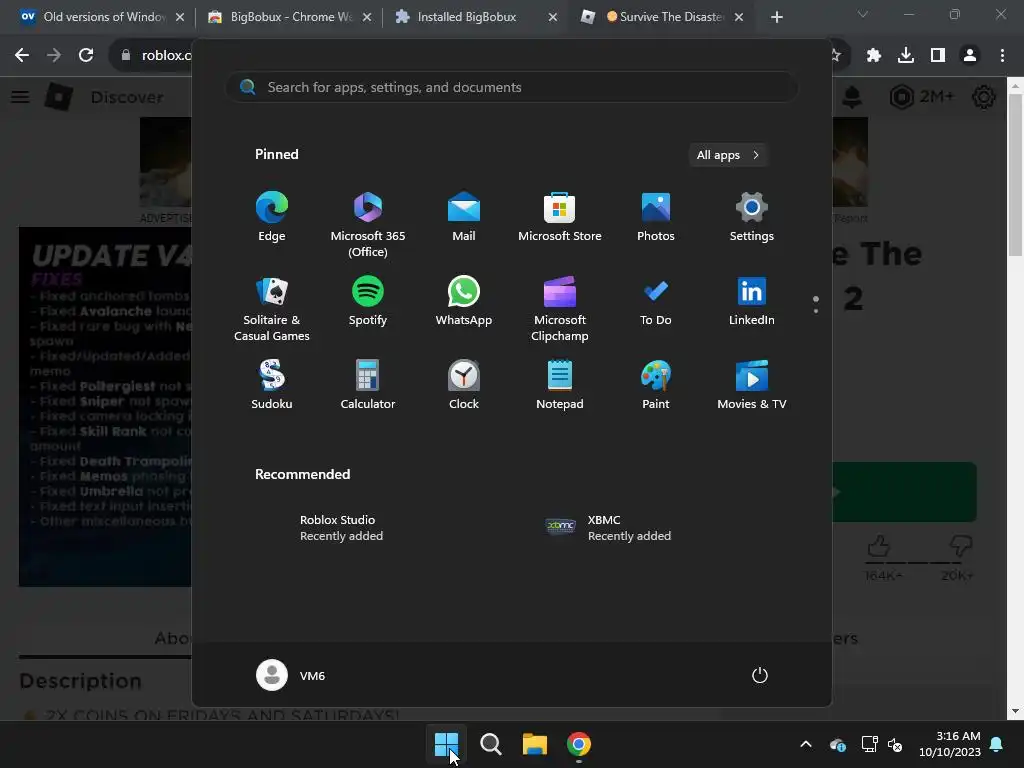Screen dimensions: 1024x768
Task: Click the Windows Start button on taskbar
Action: [447, 744]
